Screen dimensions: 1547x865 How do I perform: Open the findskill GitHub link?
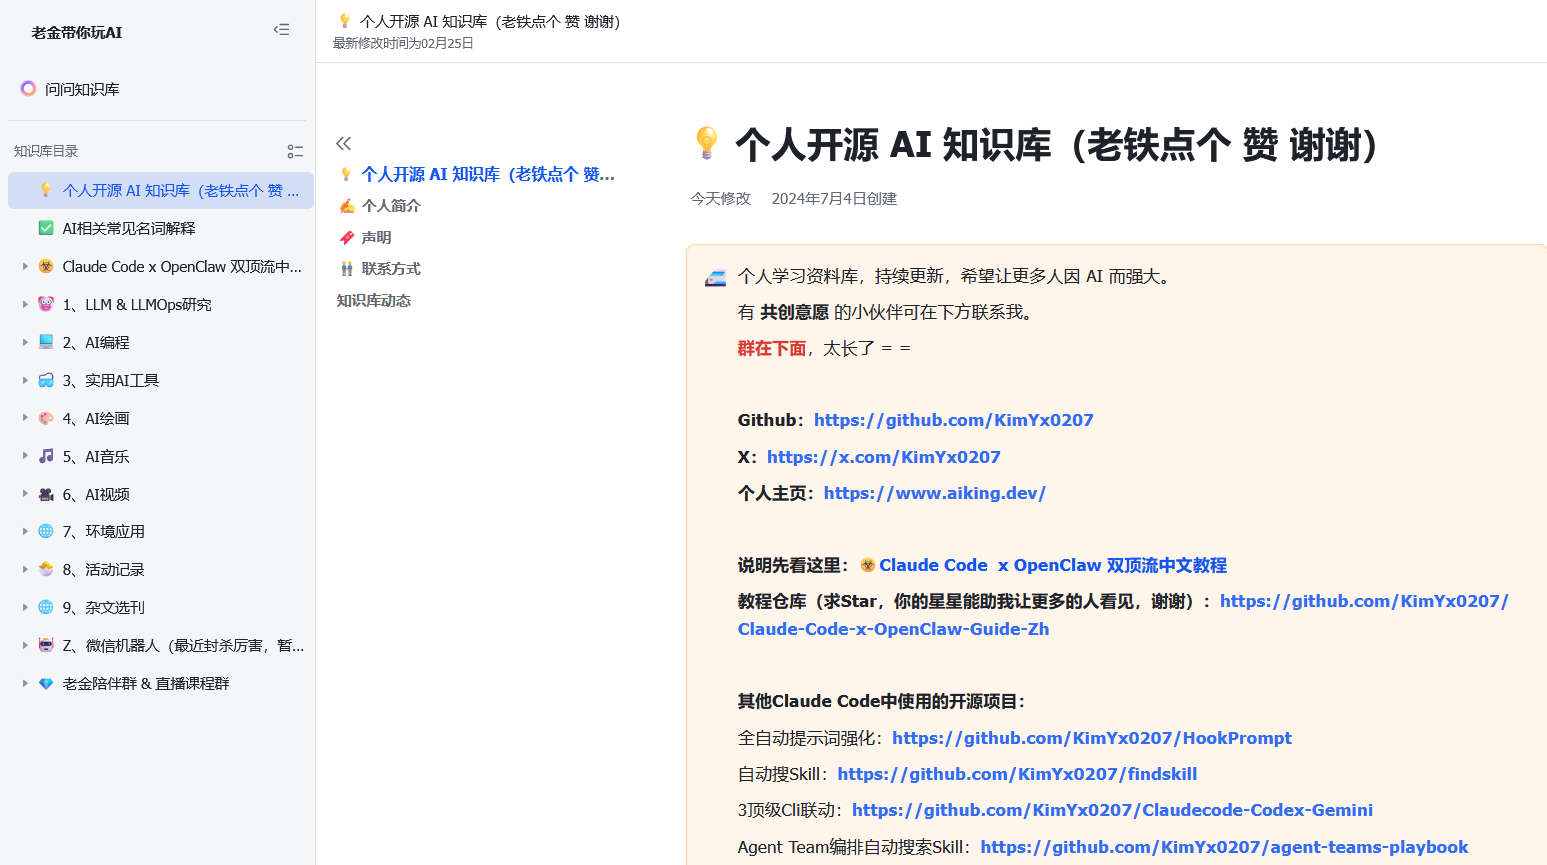pyautogui.click(x=1017, y=774)
